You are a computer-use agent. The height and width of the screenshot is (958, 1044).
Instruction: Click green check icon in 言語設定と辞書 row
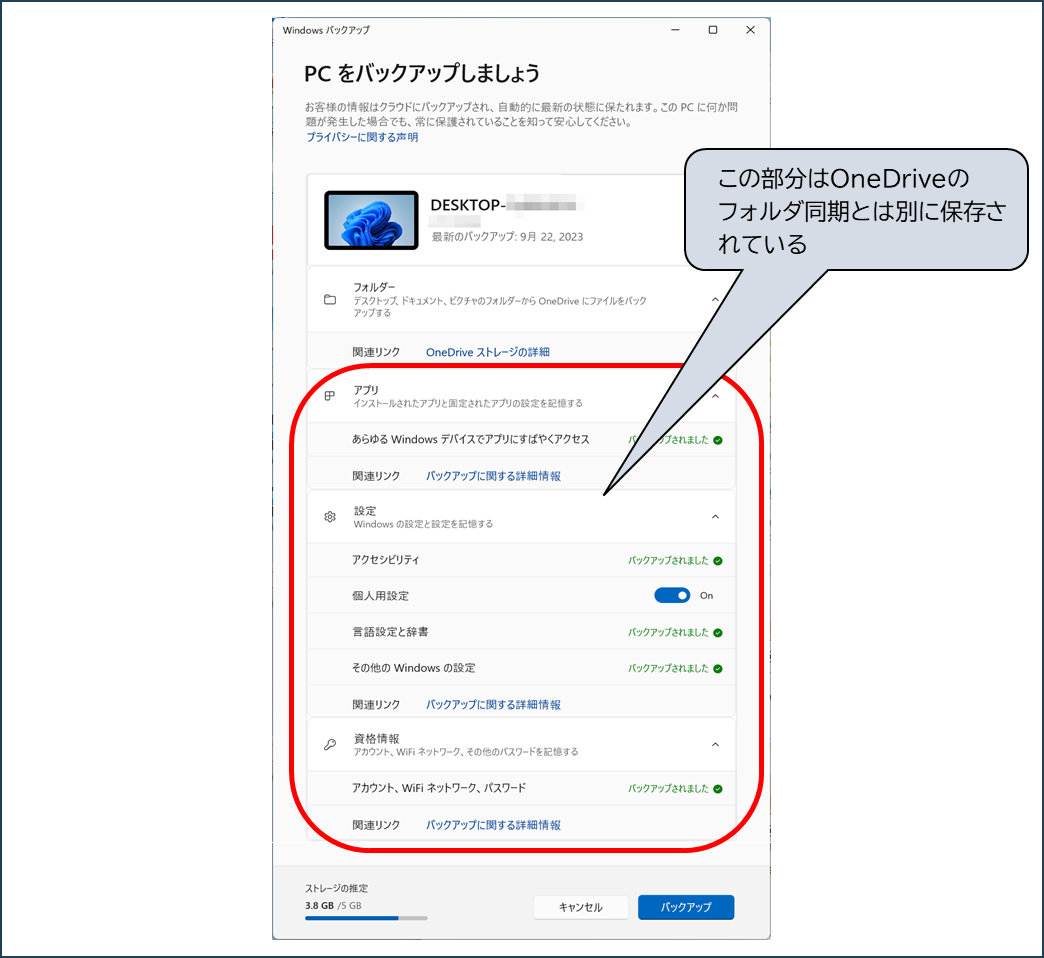(x=718, y=632)
